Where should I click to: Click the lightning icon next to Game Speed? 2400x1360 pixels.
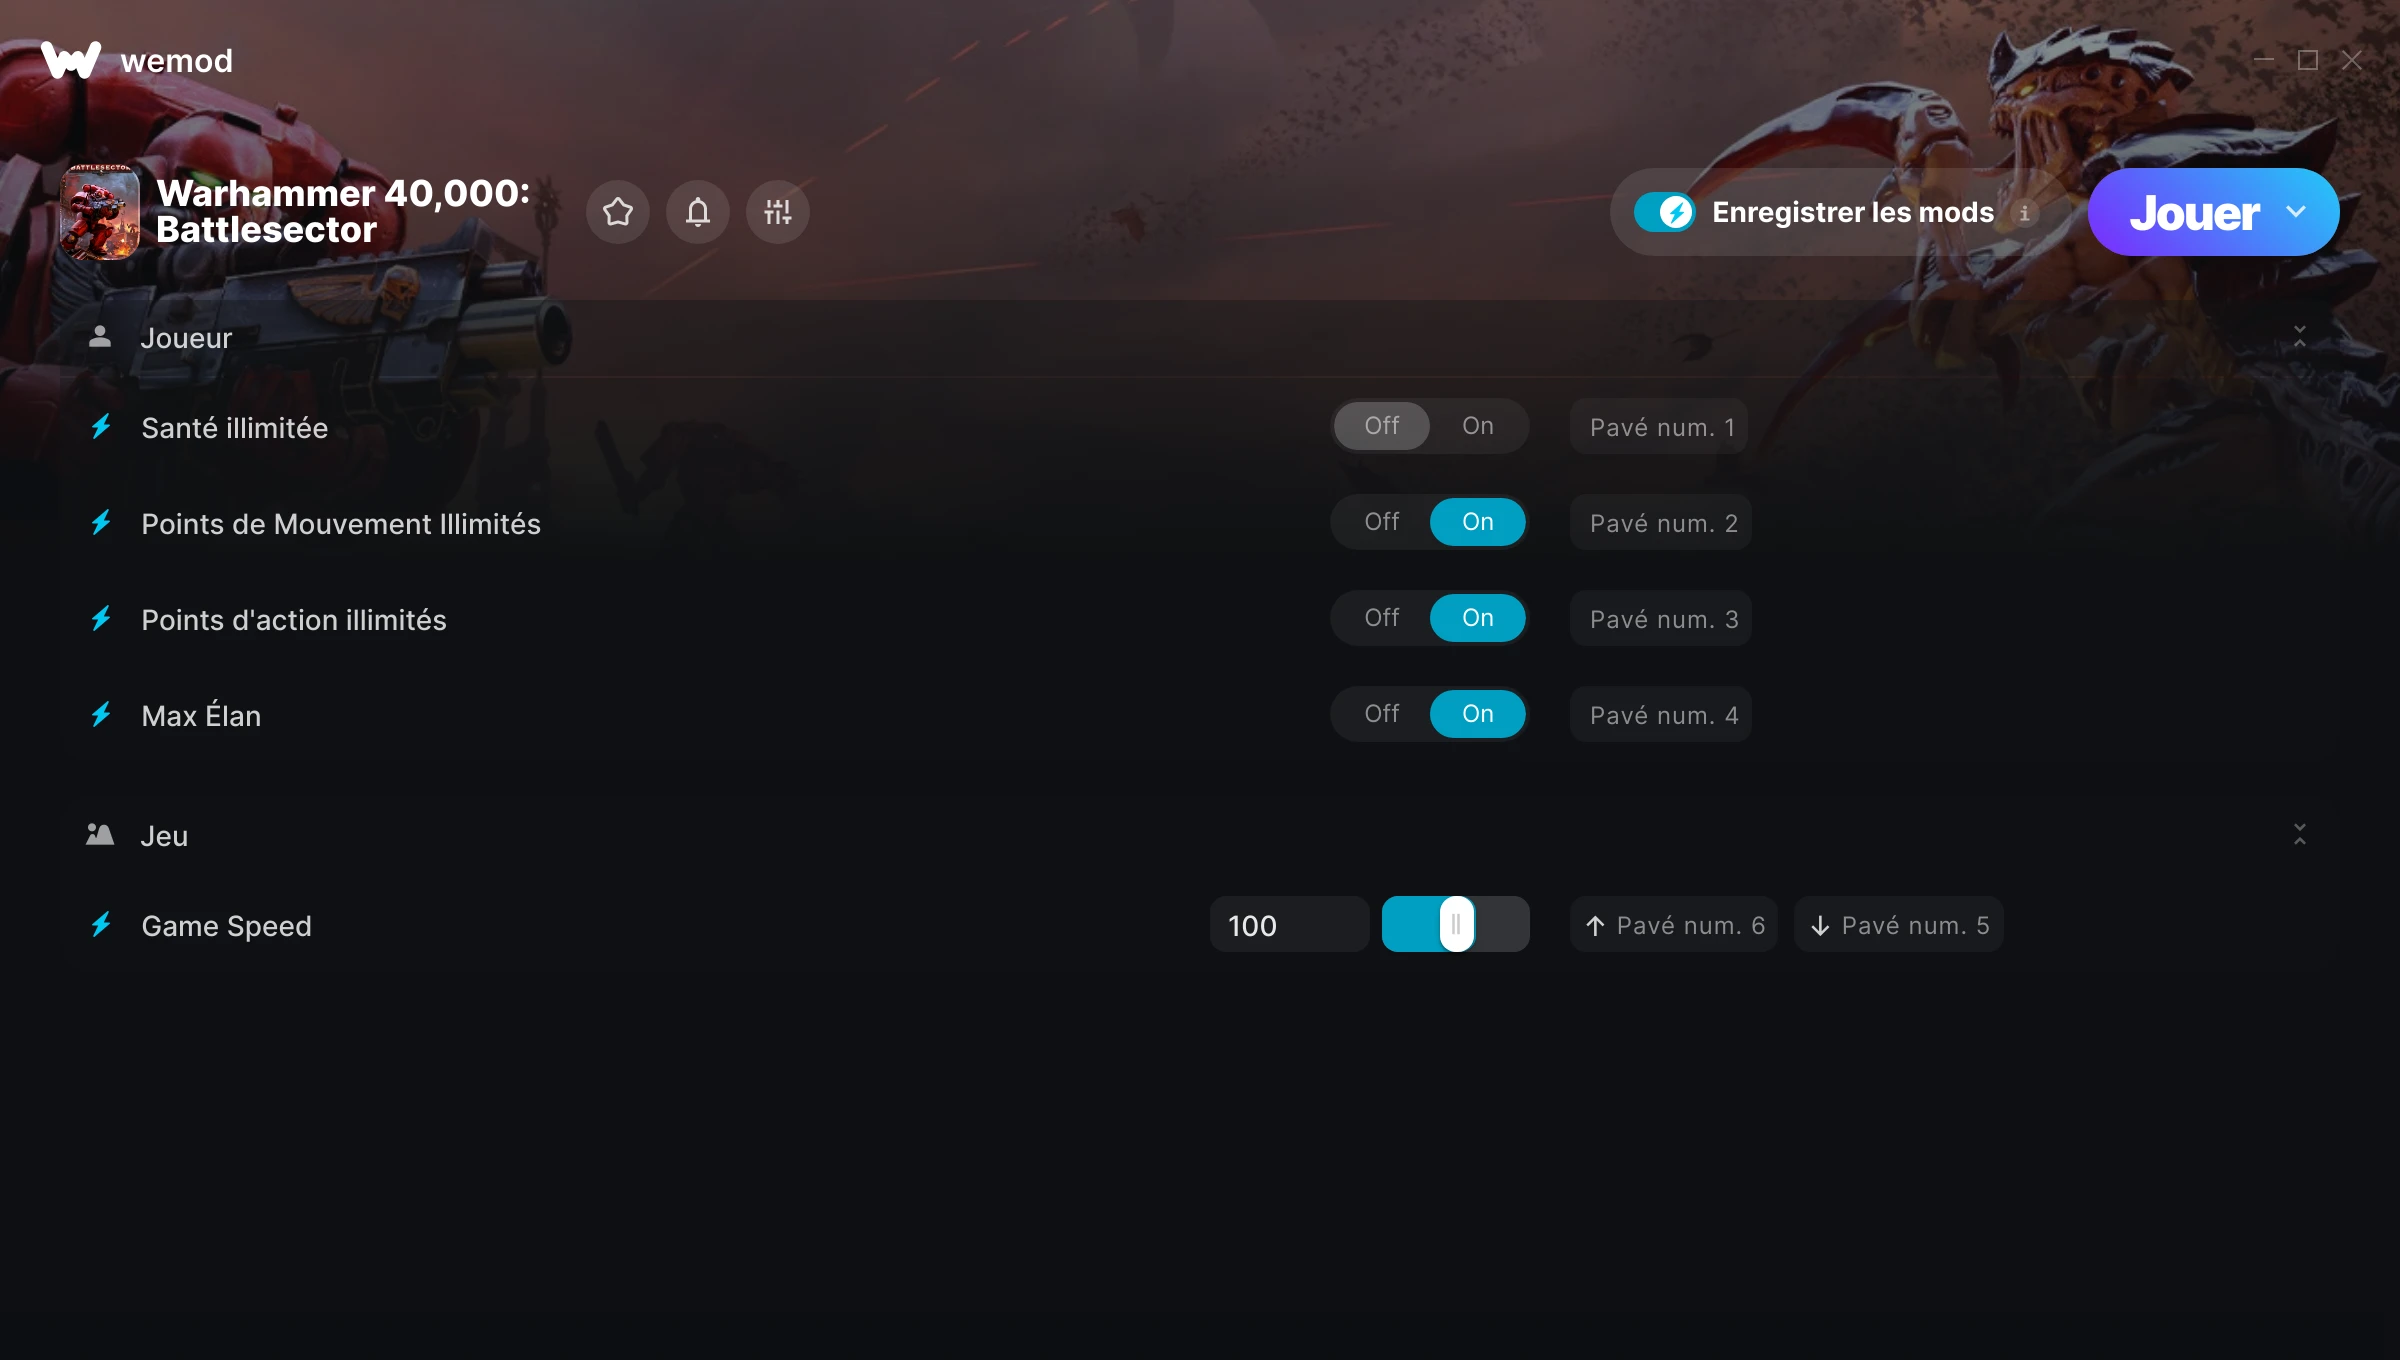pyautogui.click(x=101, y=924)
